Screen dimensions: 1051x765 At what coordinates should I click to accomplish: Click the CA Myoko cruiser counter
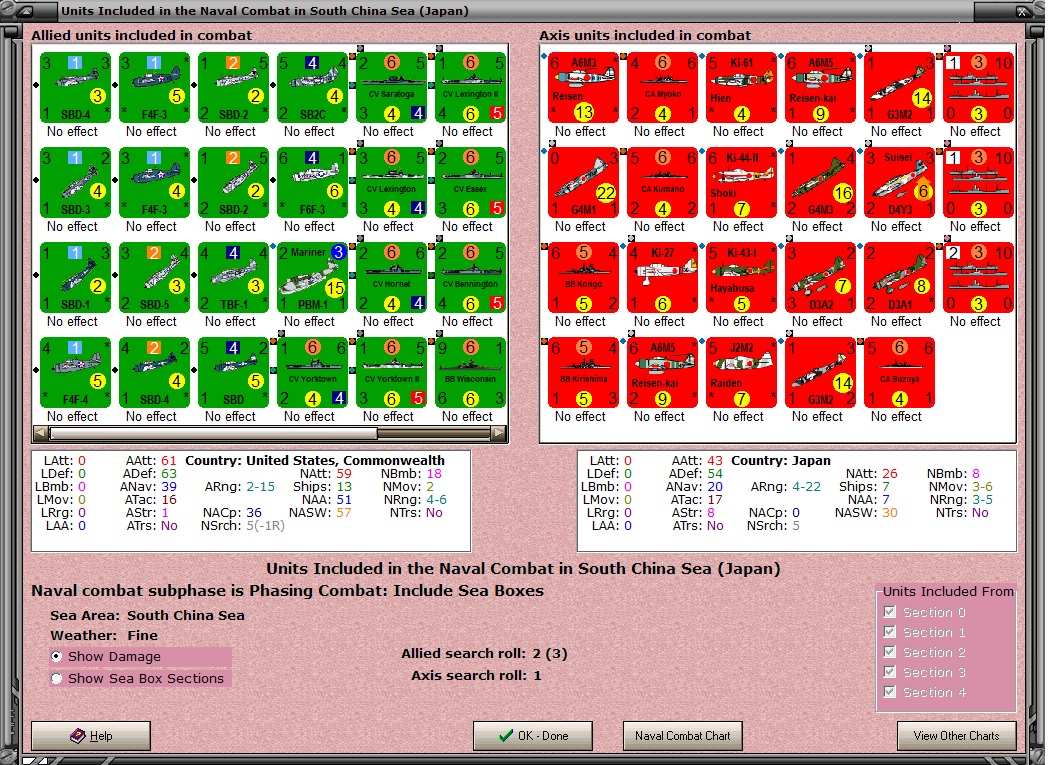662,88
